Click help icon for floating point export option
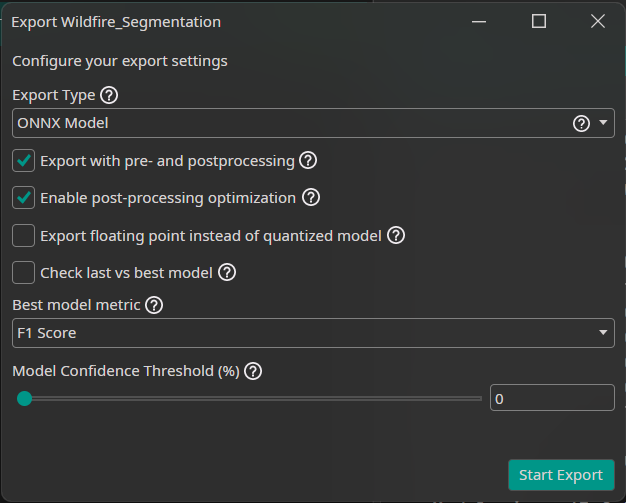This screenshot has height=503, width=626. tap(396, 236)
